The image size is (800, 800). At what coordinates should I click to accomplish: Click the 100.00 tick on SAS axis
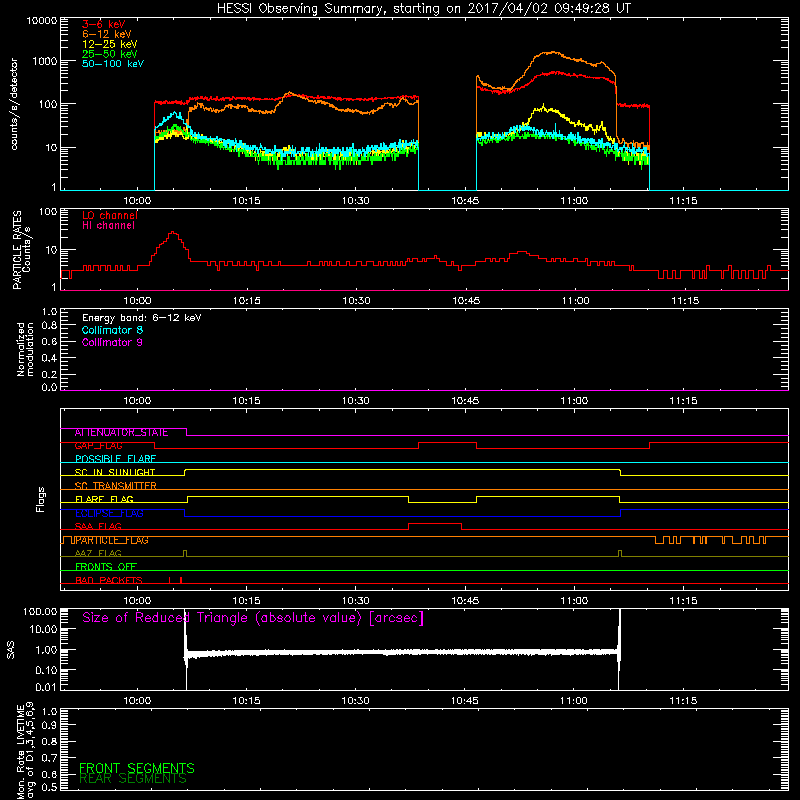pyautogui.click(x=40, y=611)
